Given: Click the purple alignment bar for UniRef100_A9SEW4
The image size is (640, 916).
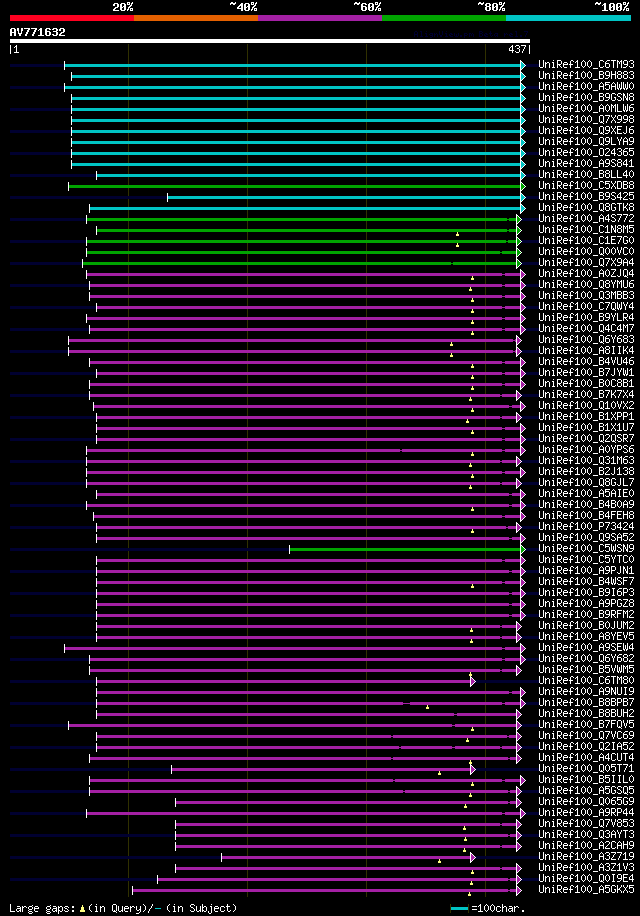Looking at the screenshot, I should 293,648.
